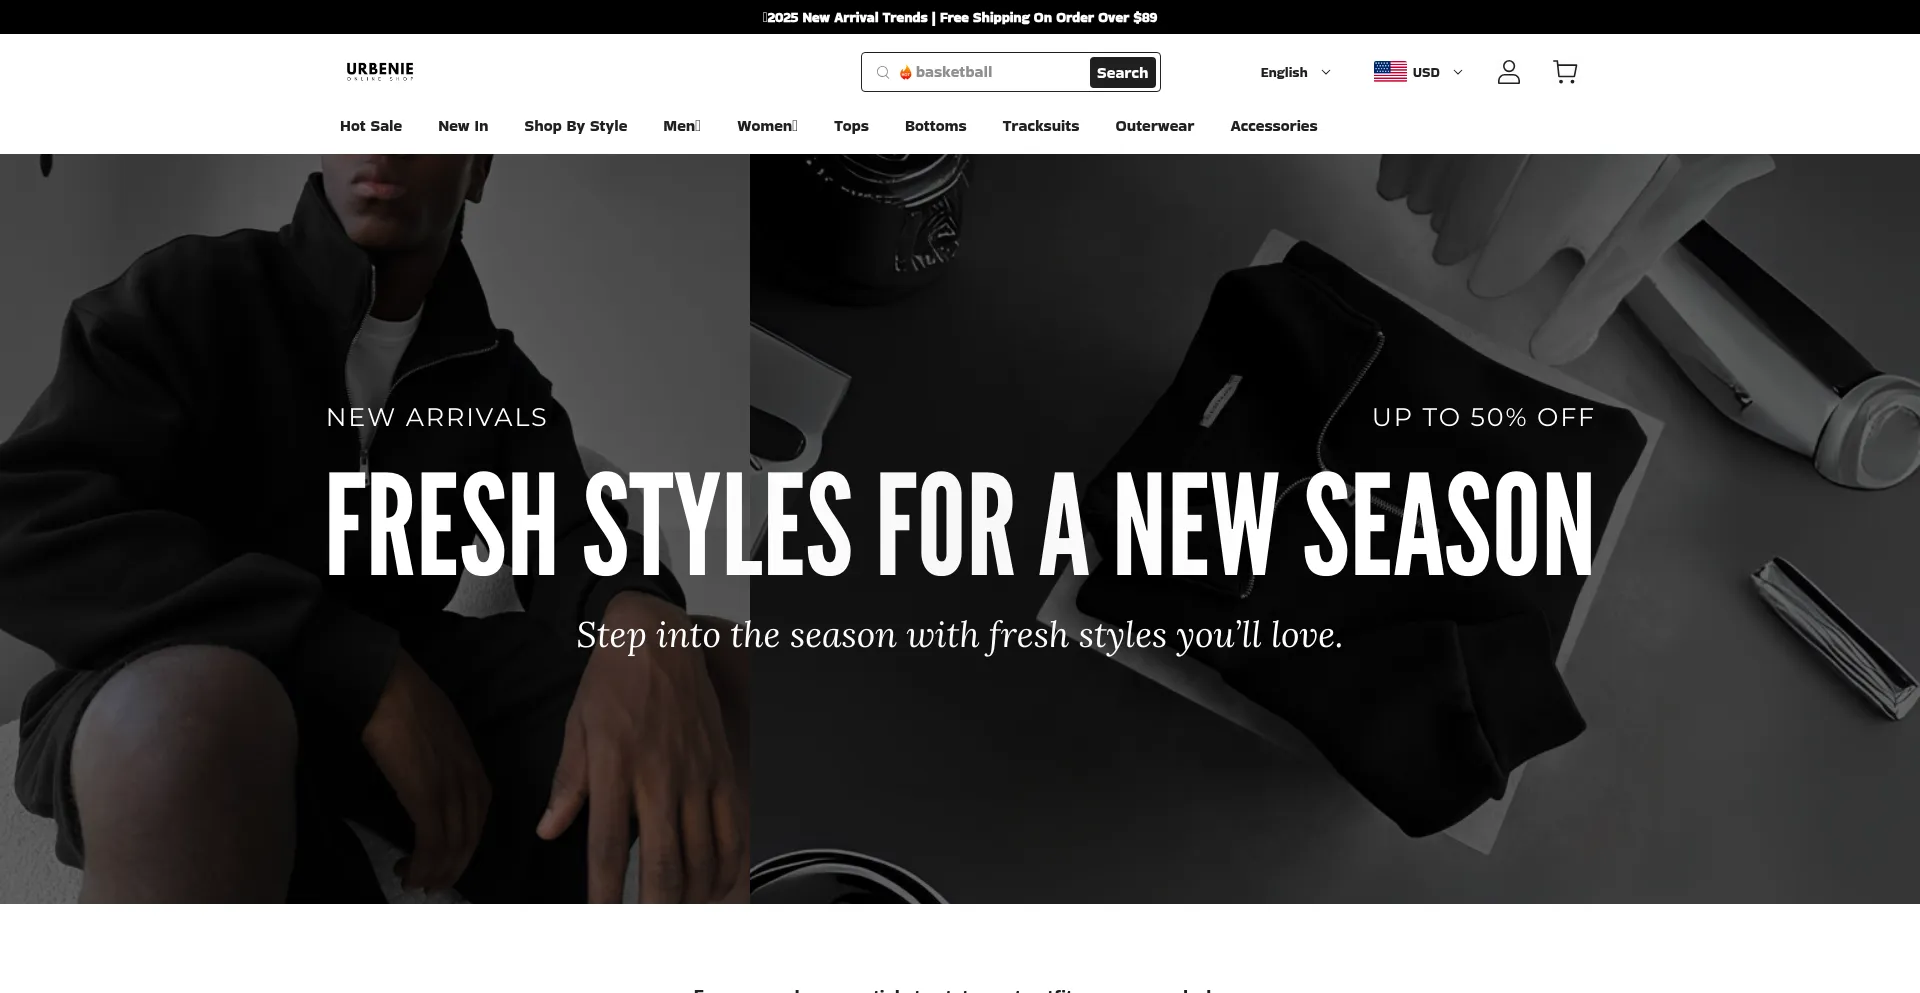Open the shopping cart icon

1565,72
